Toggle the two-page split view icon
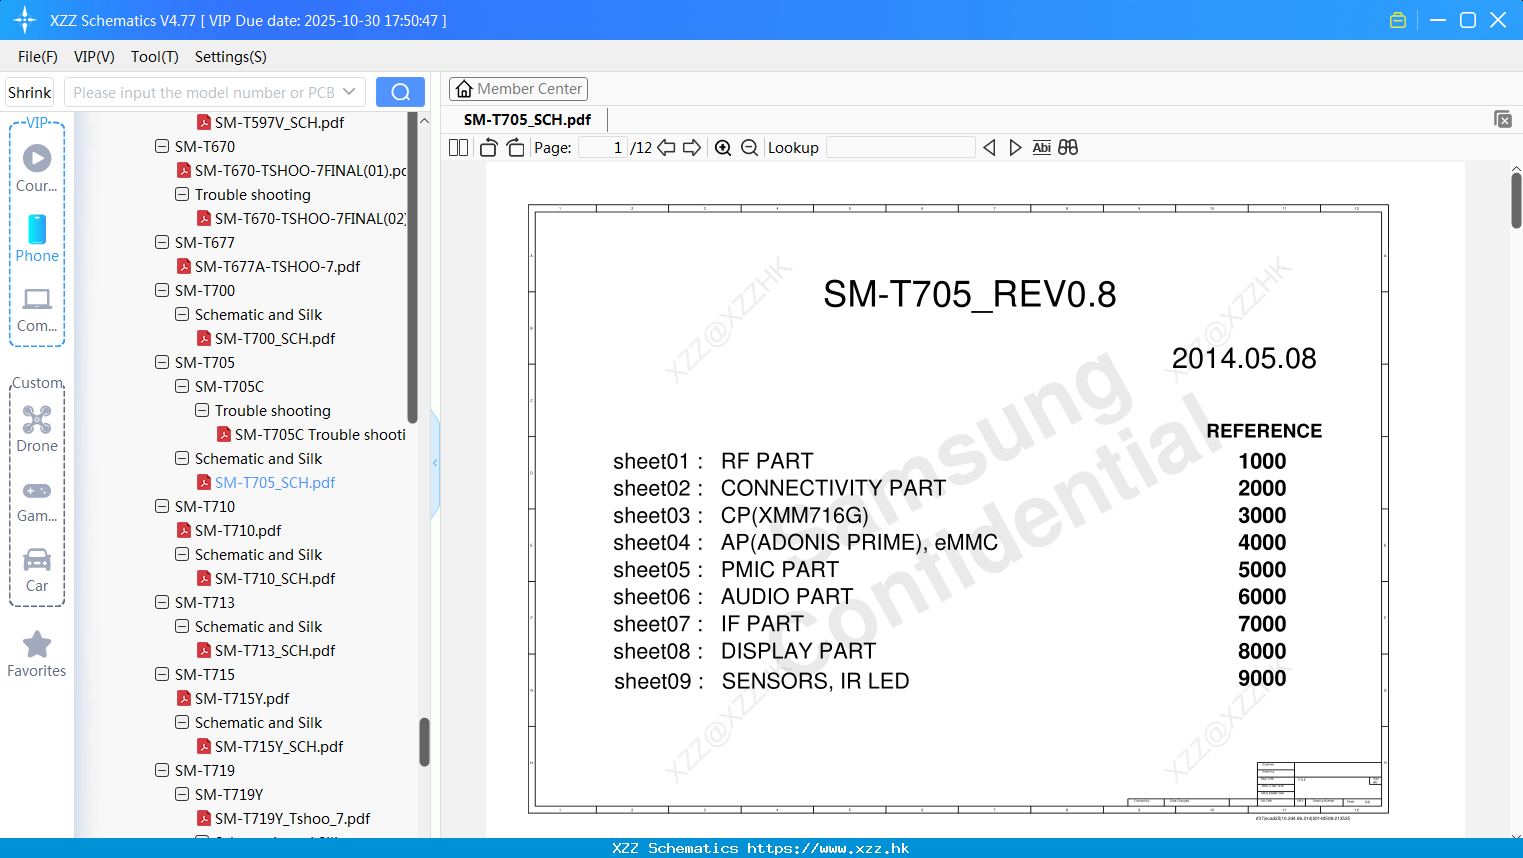Screen dimensions: 1523x858 pos(458,148)
